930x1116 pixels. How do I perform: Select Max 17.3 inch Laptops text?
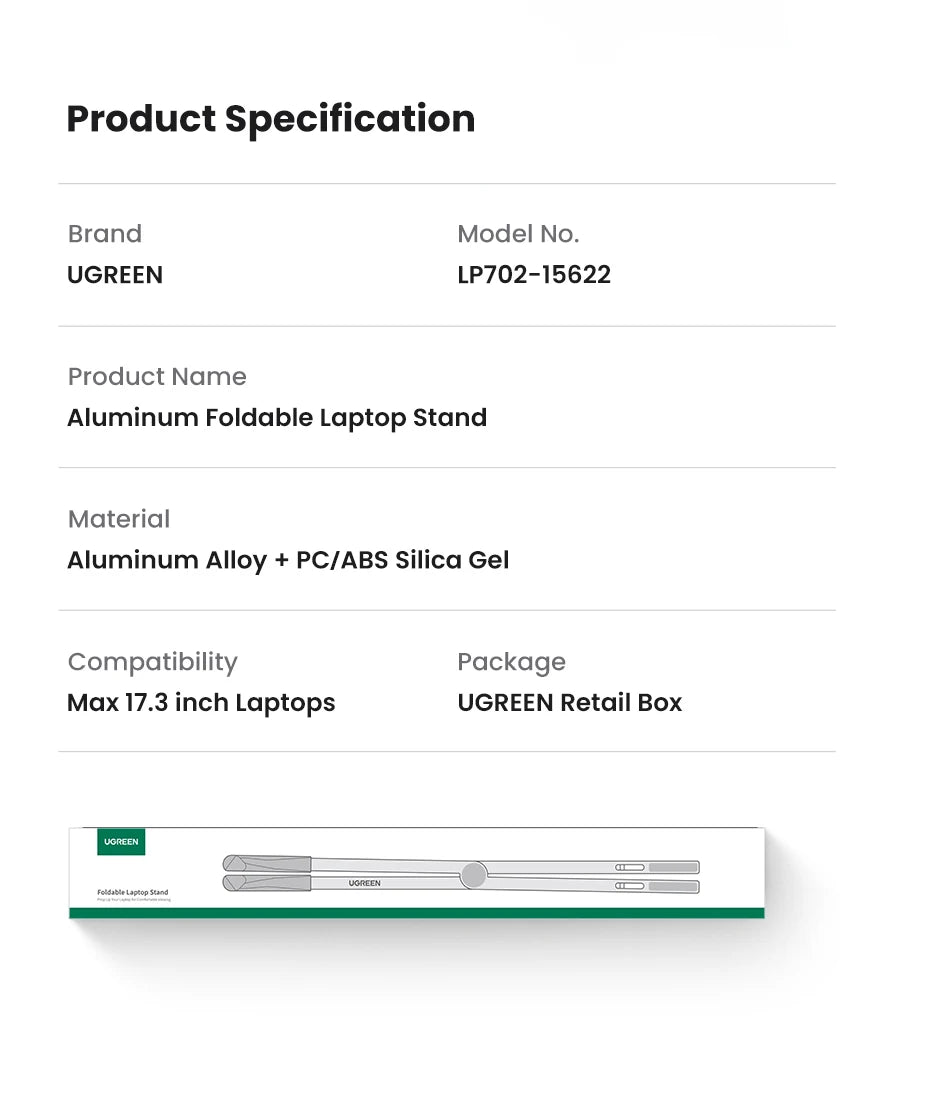click(x=201, y=702)
